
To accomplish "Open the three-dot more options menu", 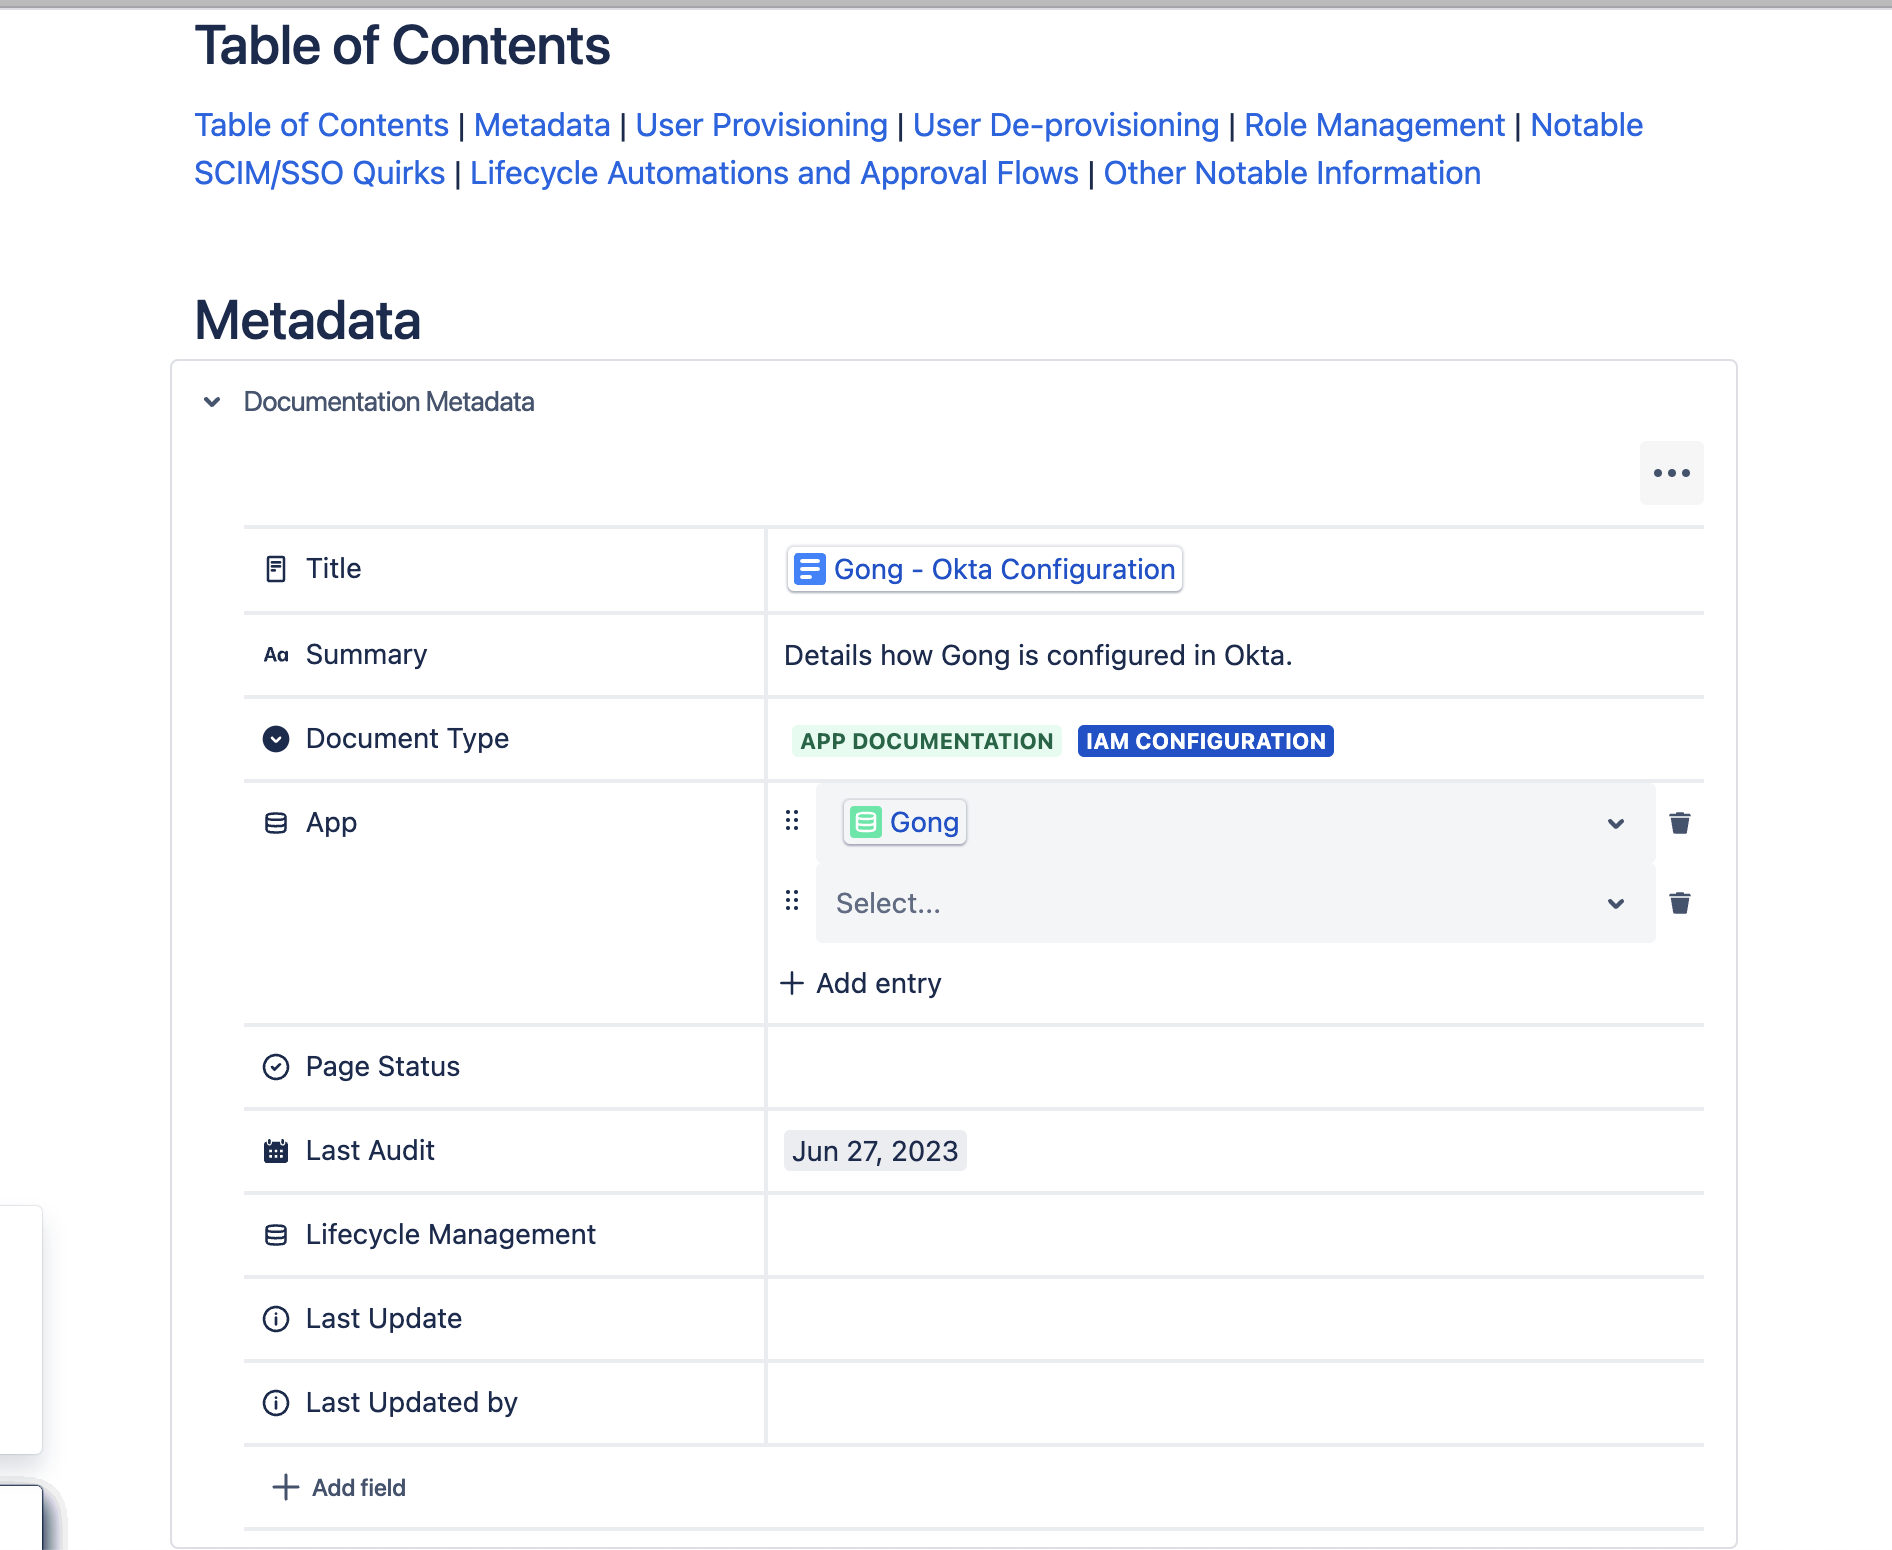I will click(x=1671, y=473).
